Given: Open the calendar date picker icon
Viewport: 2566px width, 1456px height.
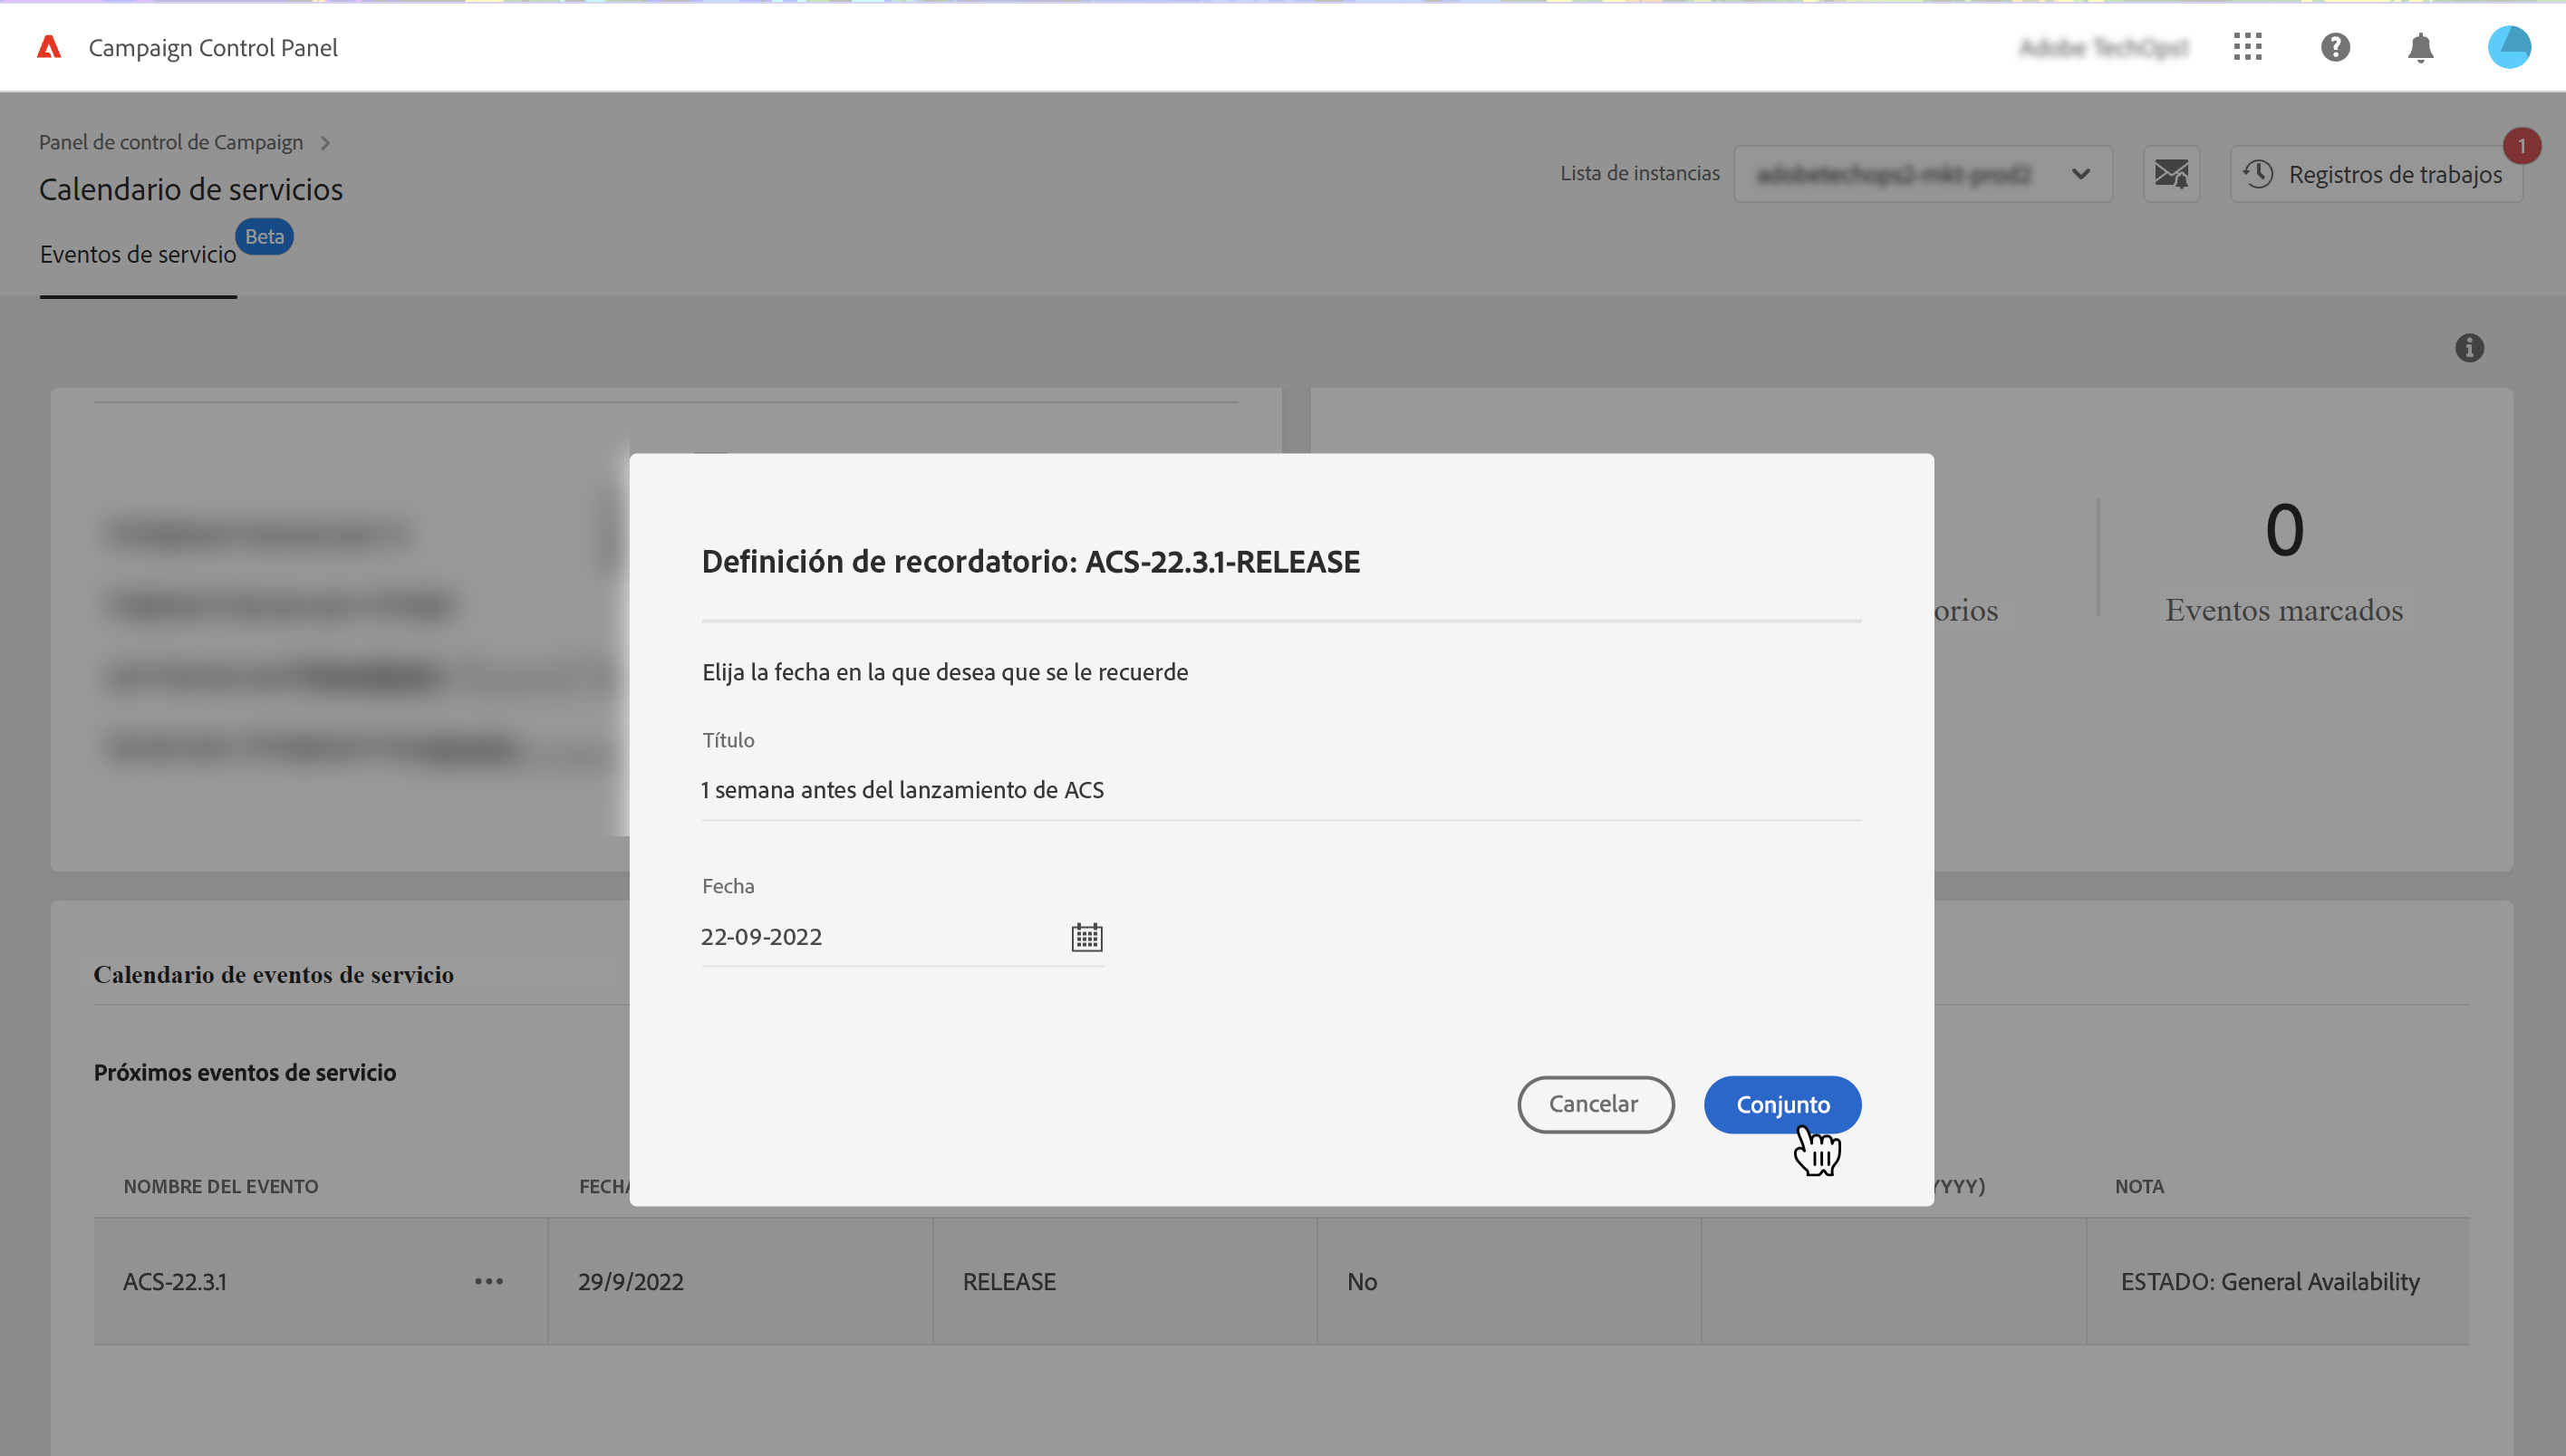Looking at the screenshot, I should point(1086,937).
